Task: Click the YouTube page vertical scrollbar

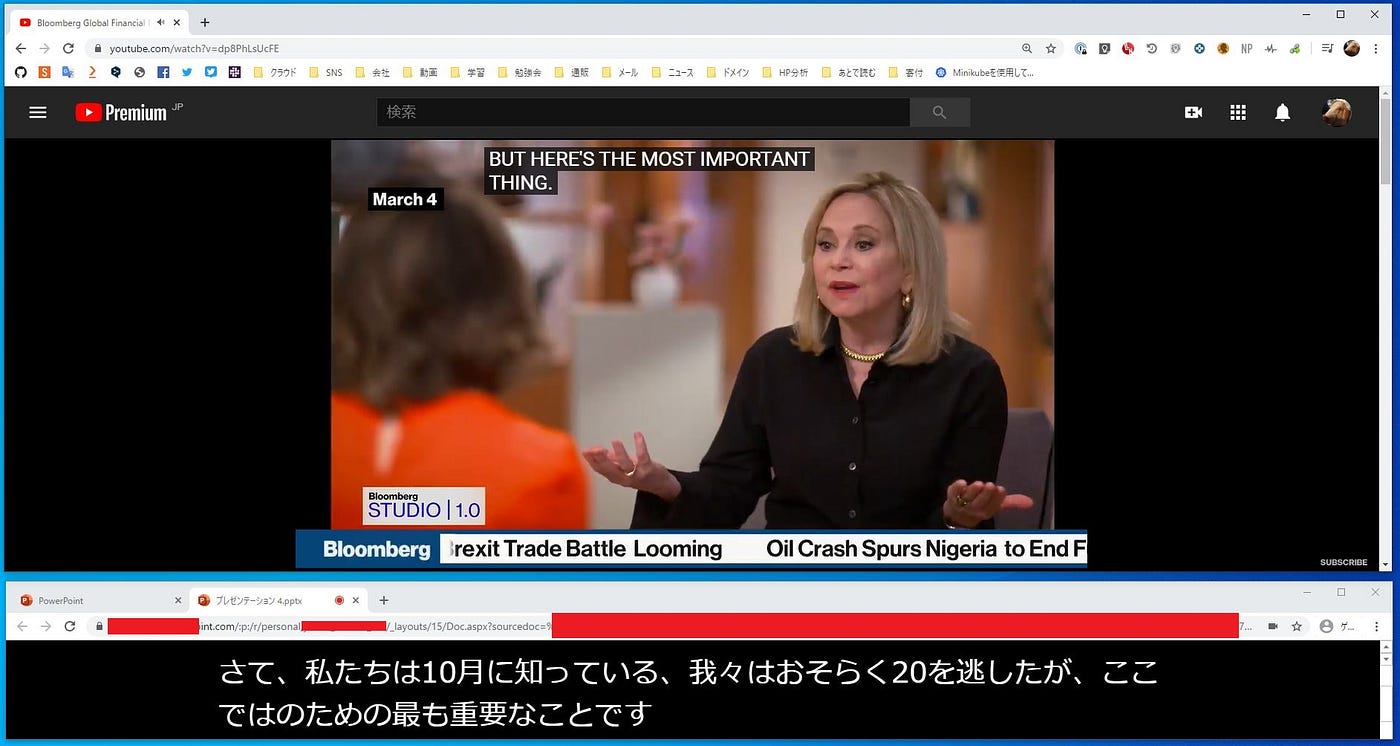Action: (x=1385, y=330)
